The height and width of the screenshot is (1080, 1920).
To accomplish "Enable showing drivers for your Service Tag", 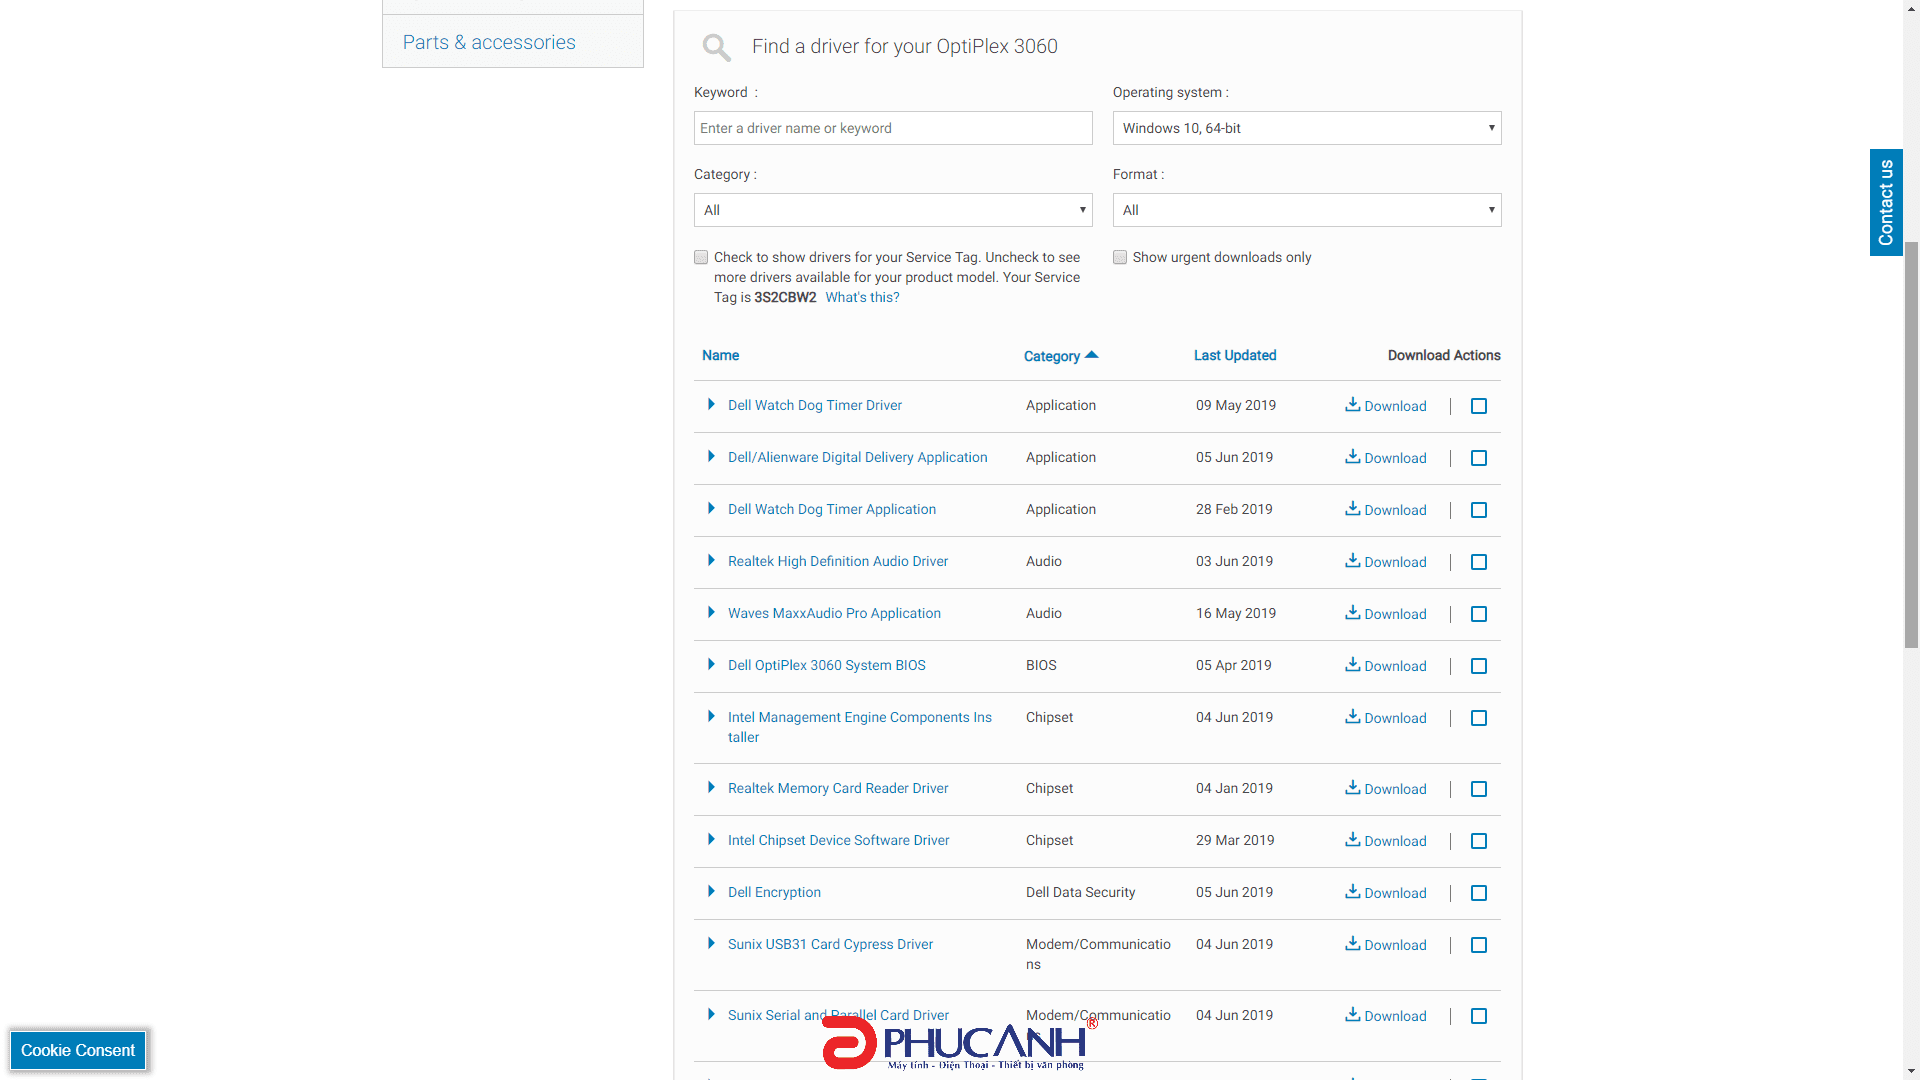I will (x=701, y=257).
